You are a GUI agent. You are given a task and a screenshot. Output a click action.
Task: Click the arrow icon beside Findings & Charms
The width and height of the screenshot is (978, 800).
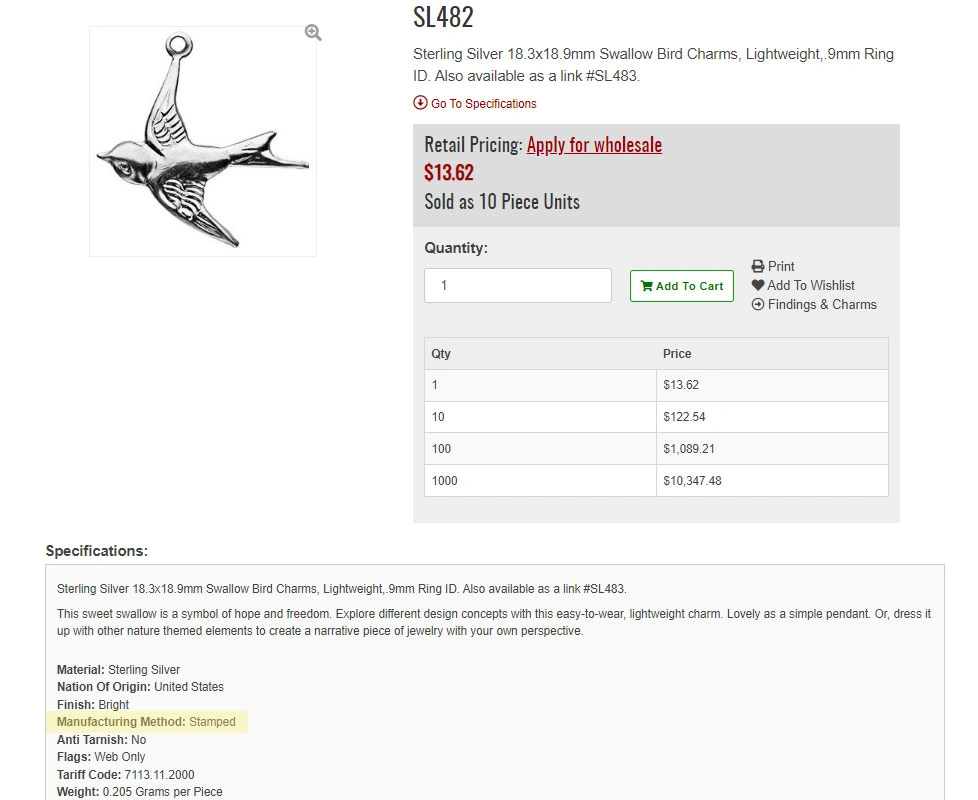pos(758,304)
